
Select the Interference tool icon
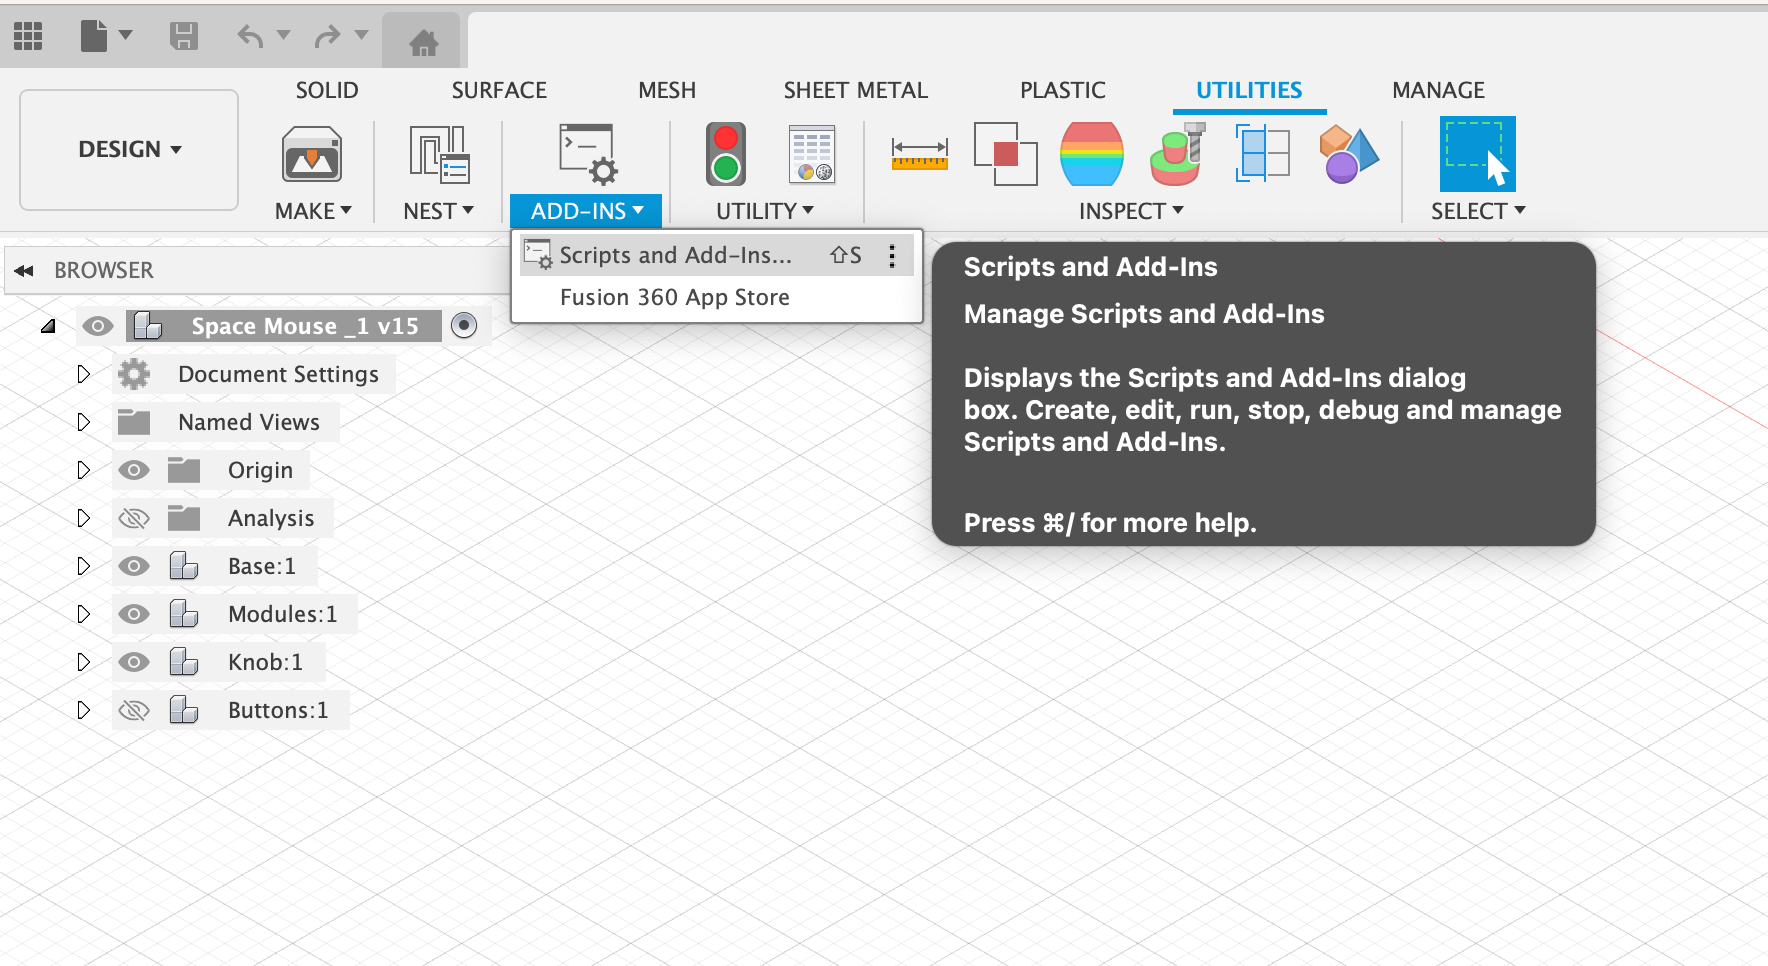click(1005, 154)
